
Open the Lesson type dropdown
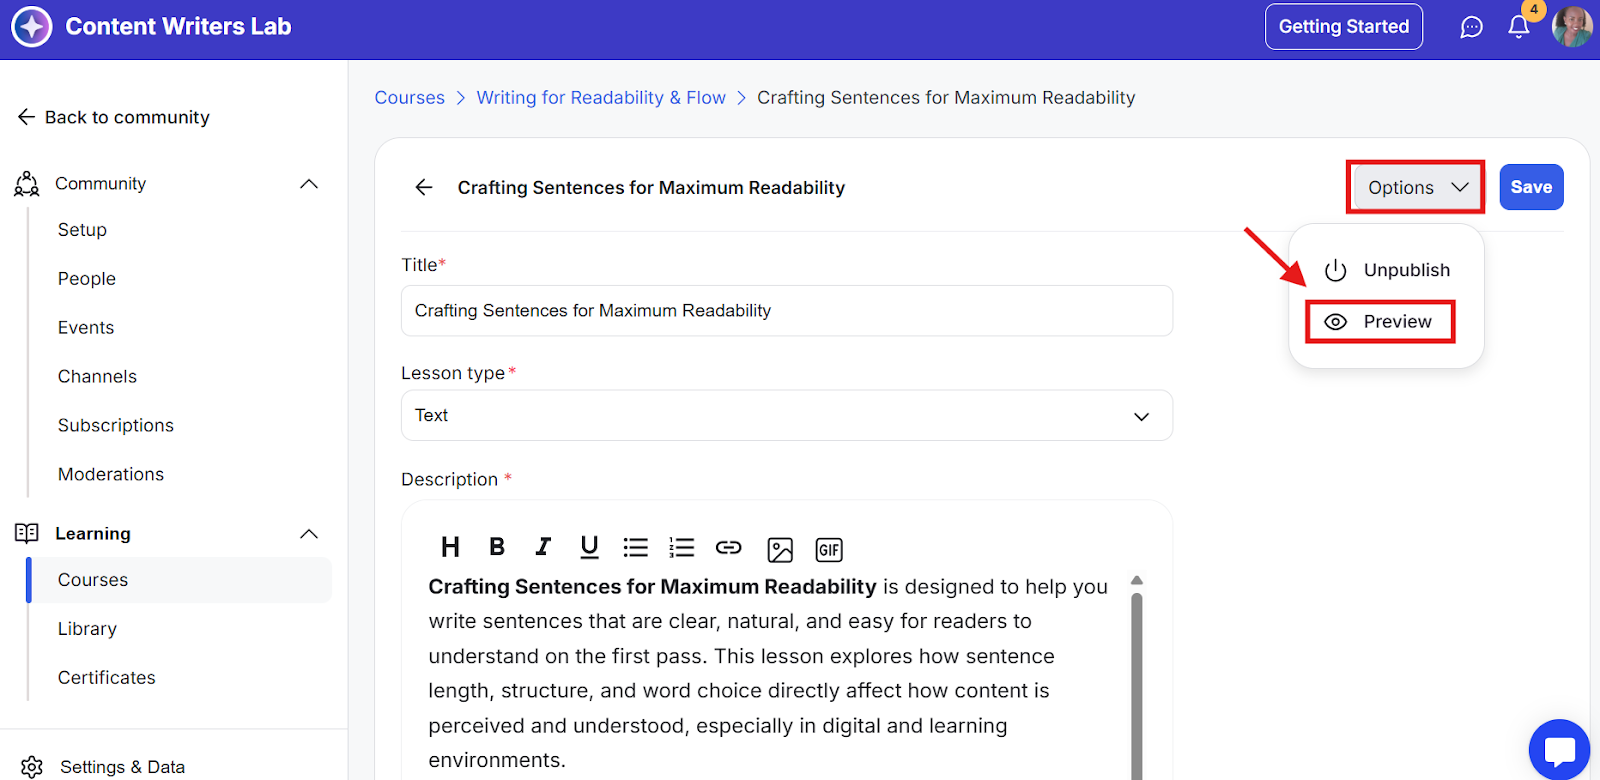pos(786,415)
